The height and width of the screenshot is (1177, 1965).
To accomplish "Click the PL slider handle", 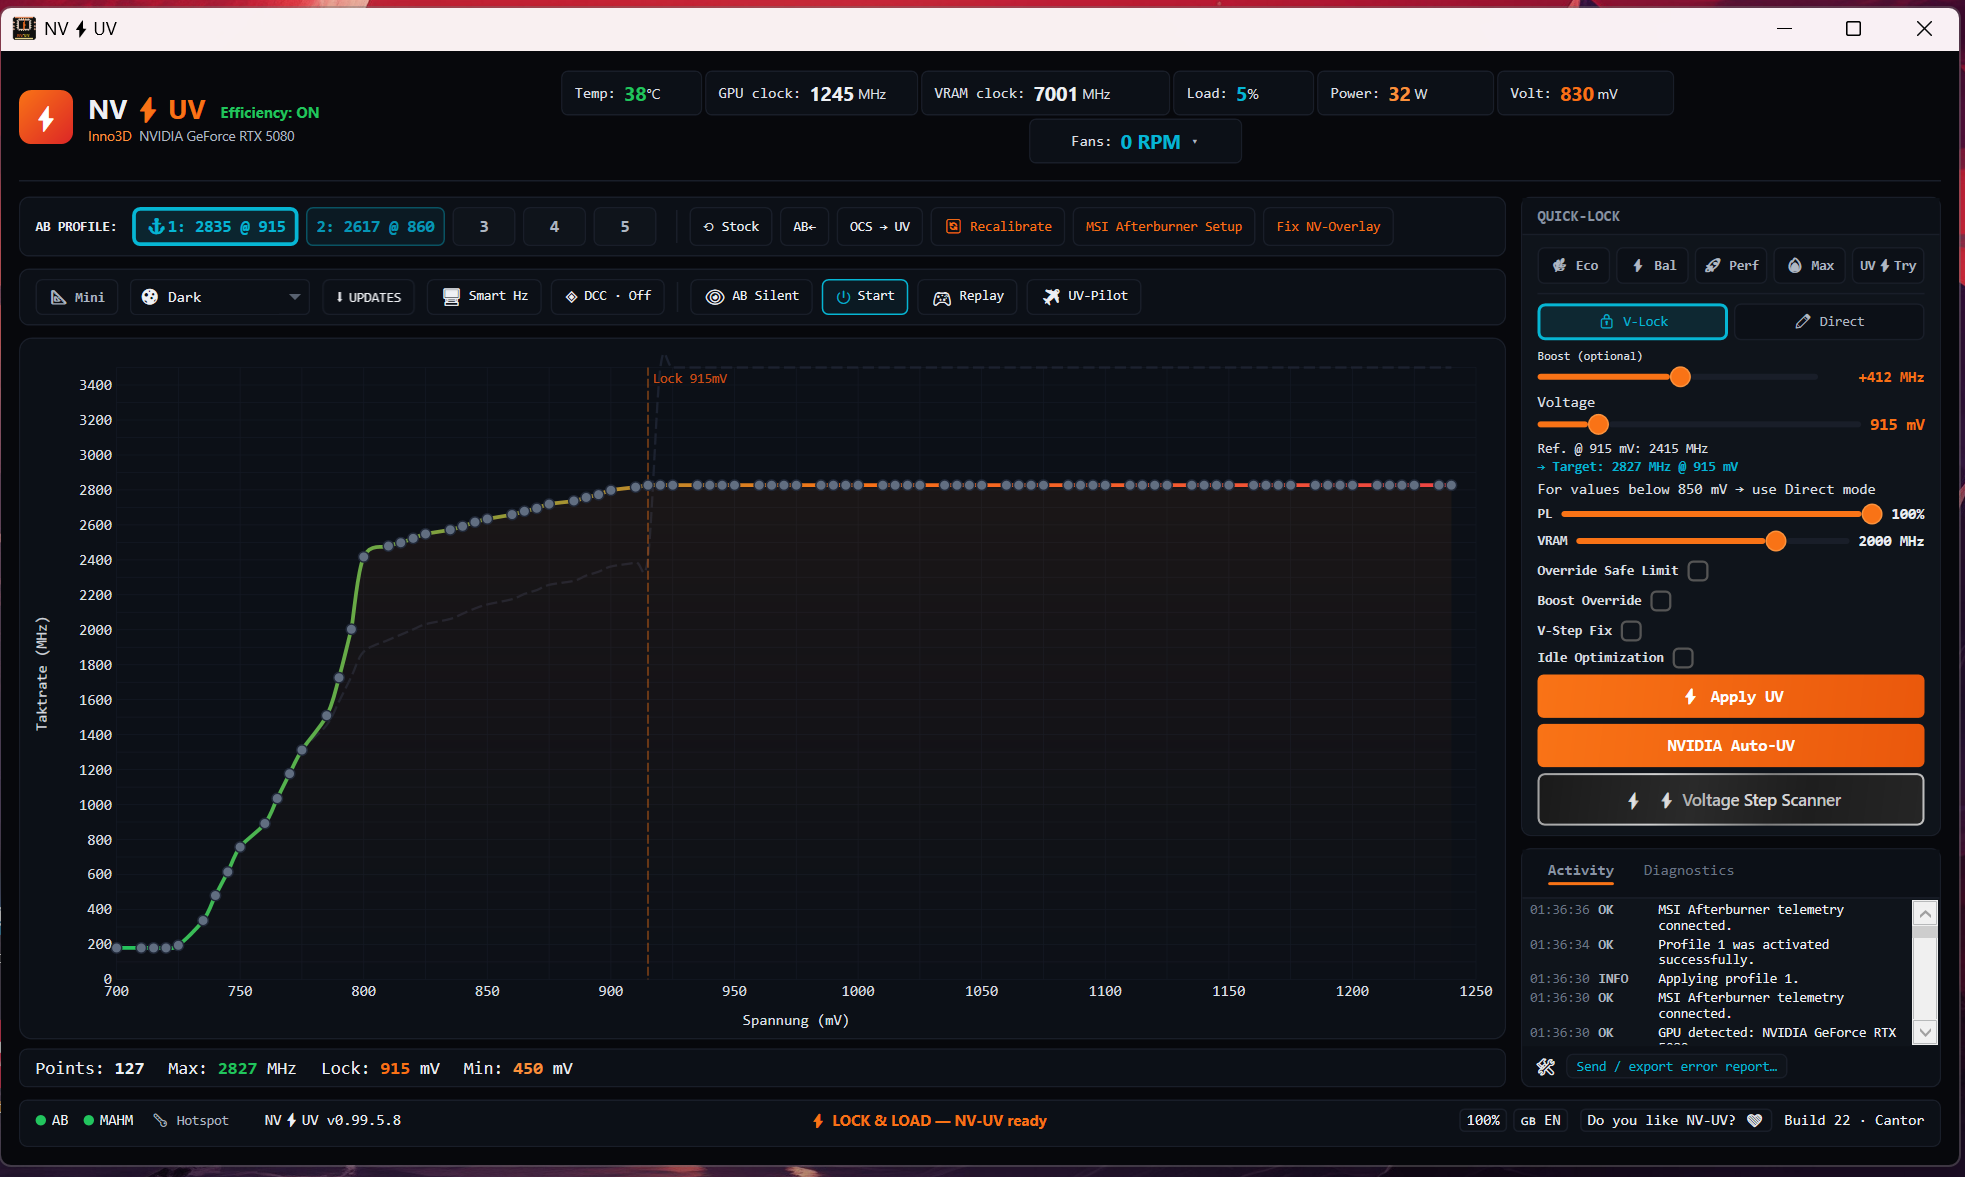I will tap(1872, 514).
